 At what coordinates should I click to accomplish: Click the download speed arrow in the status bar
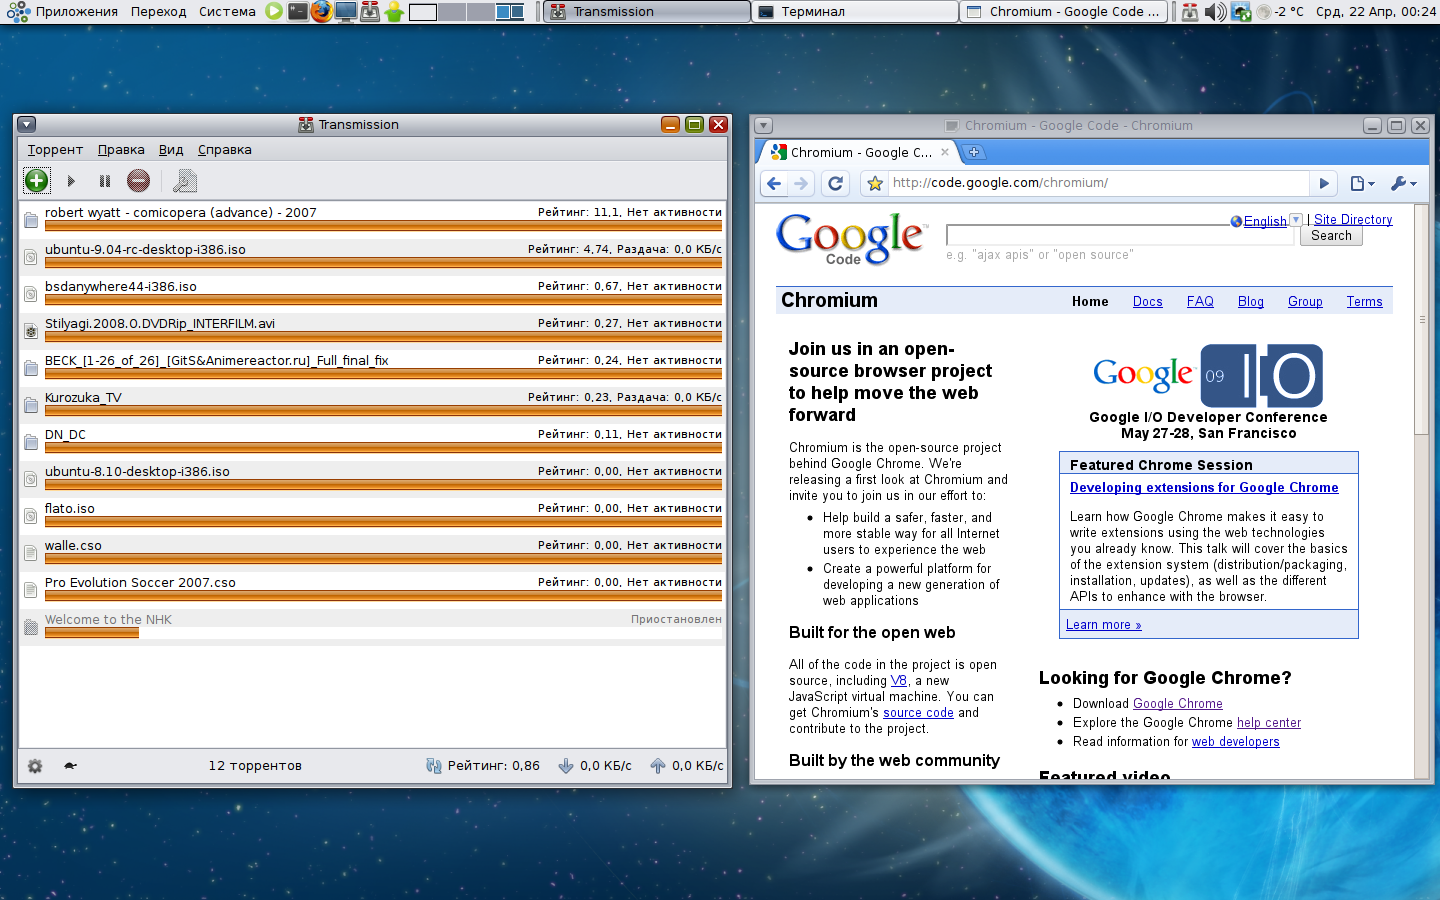pyautogui.click(x=566, y=766)
